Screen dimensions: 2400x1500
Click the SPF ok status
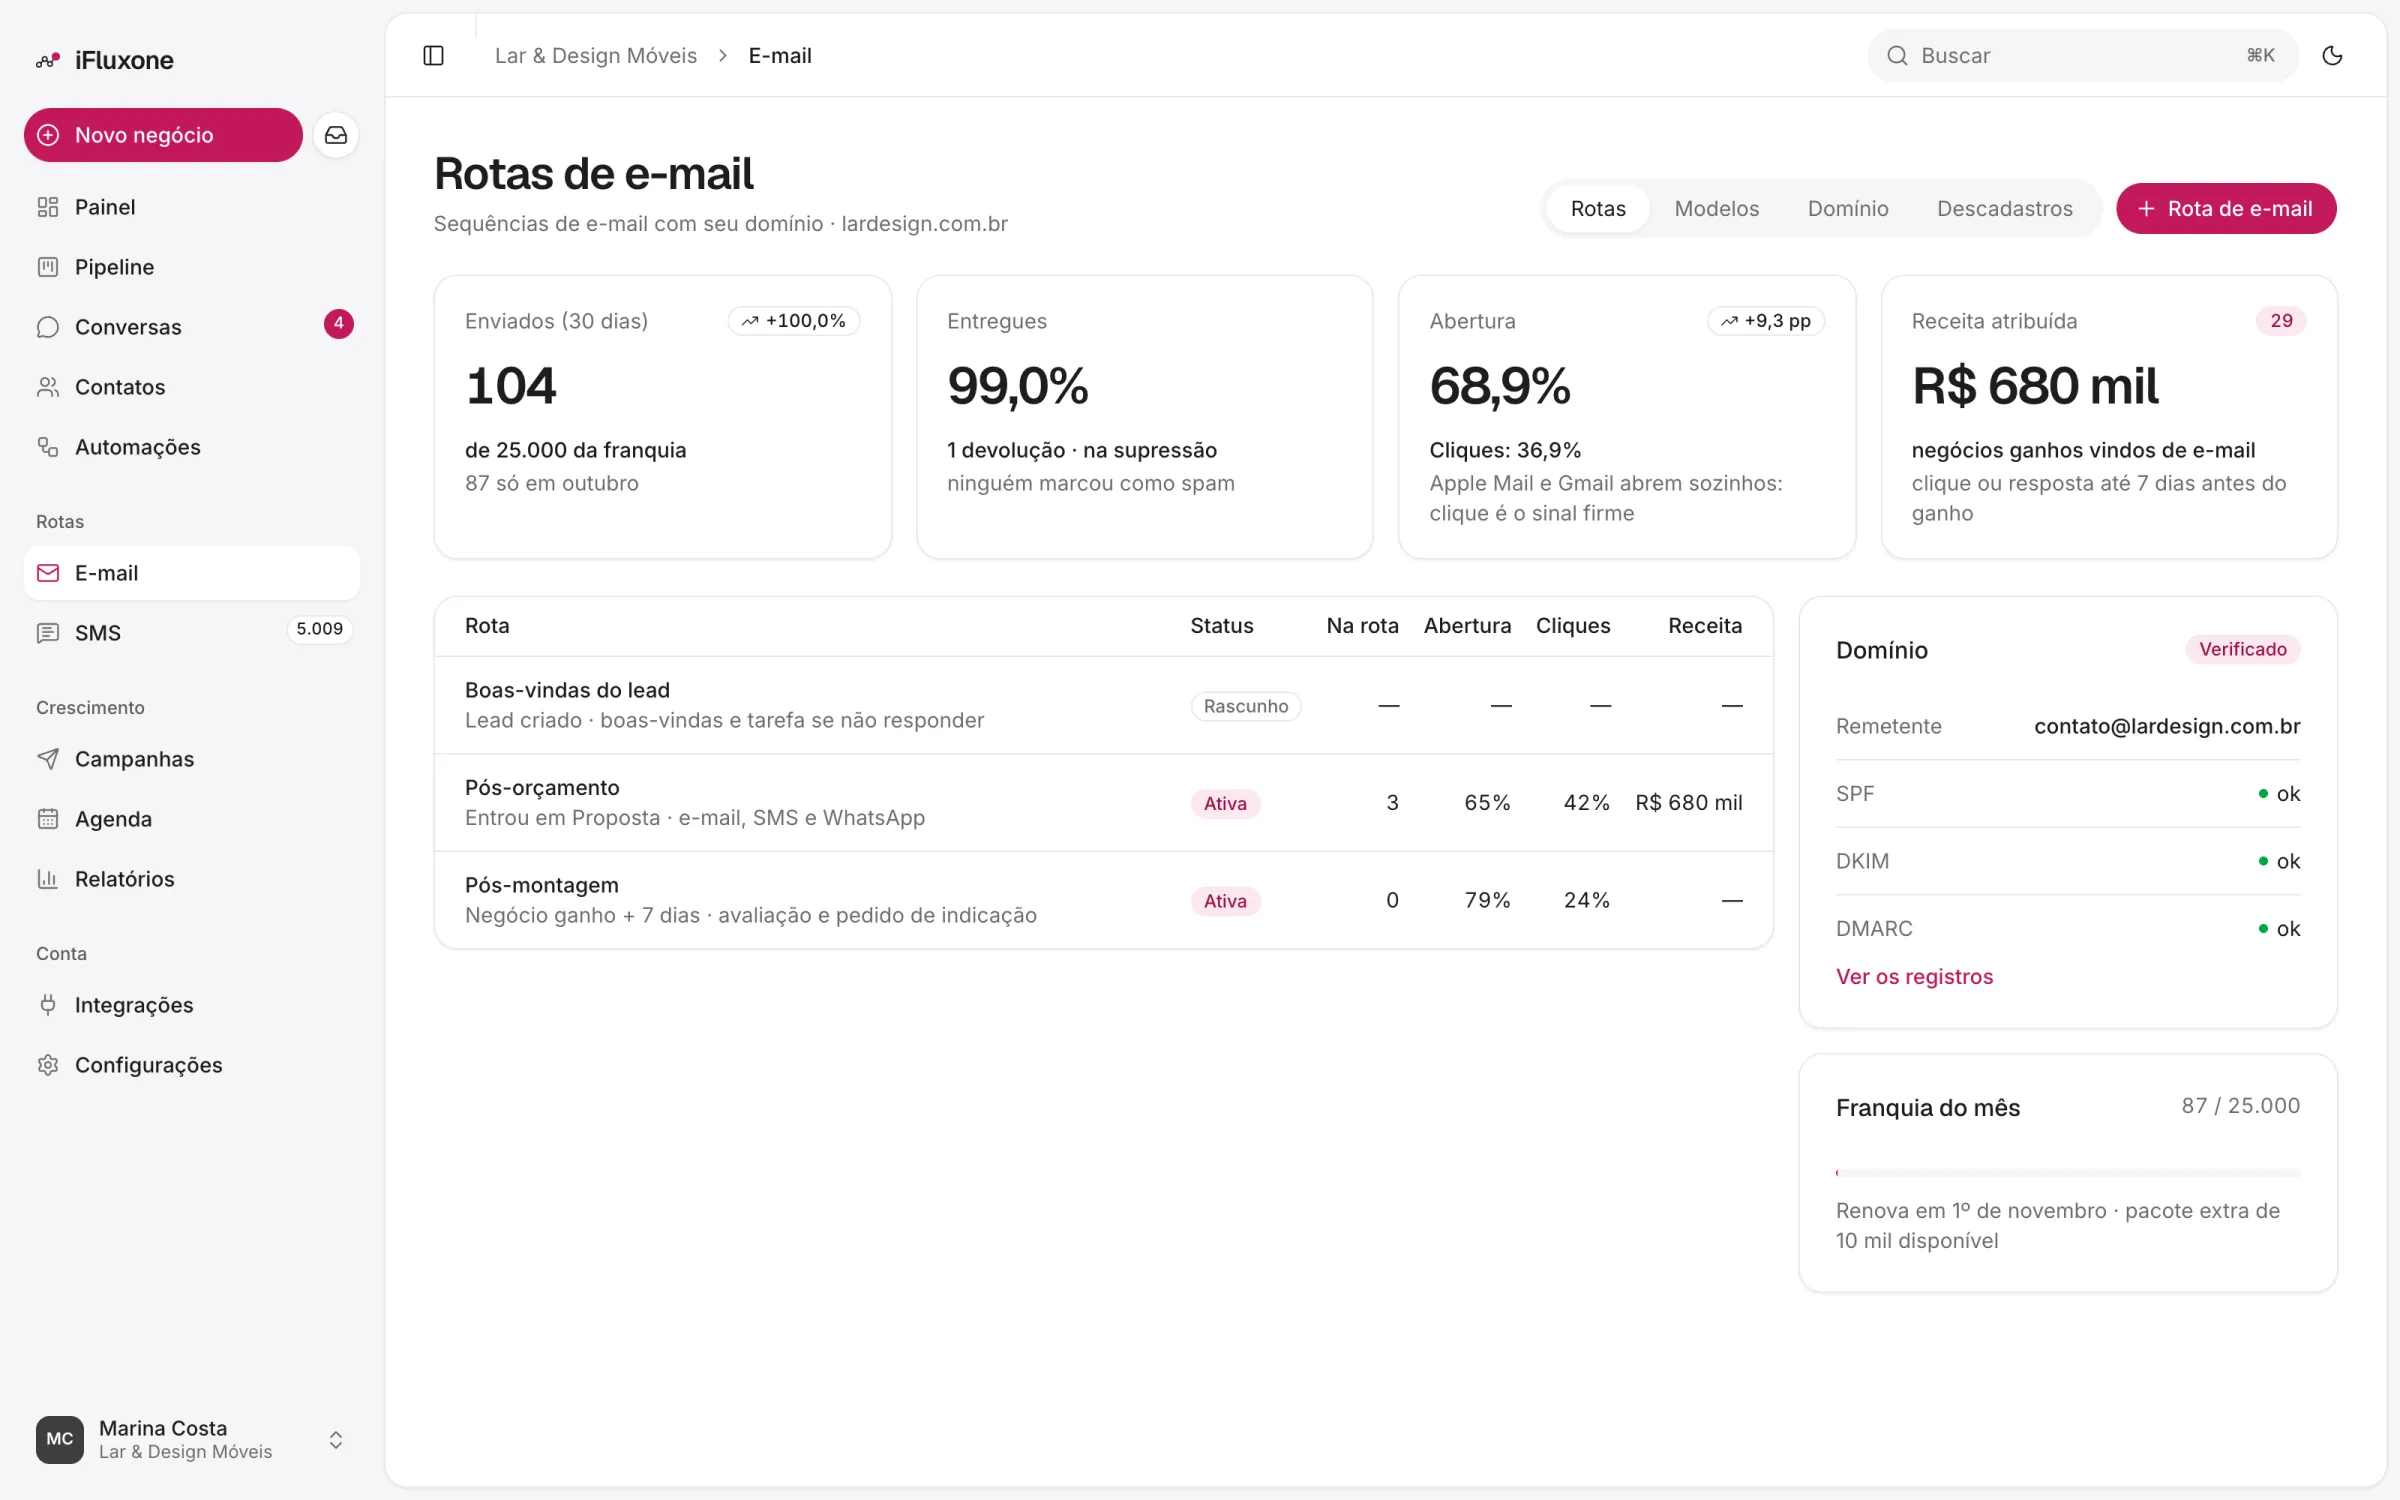(2279, 794)
